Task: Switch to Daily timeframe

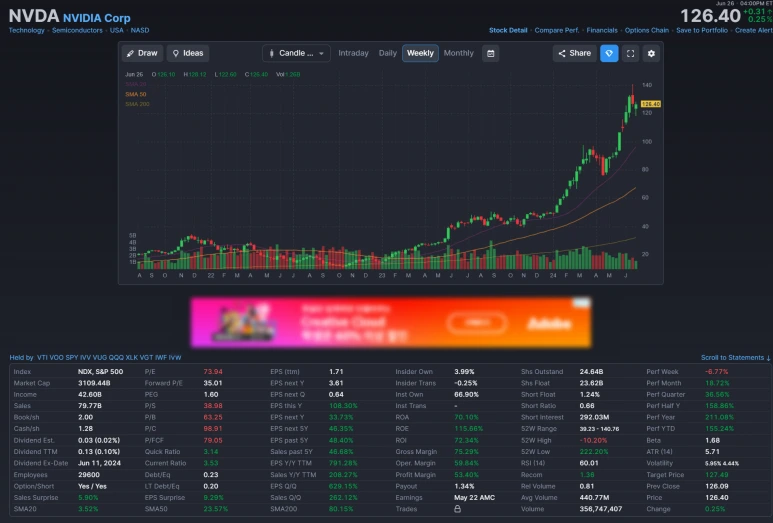Action: [387, 53]
